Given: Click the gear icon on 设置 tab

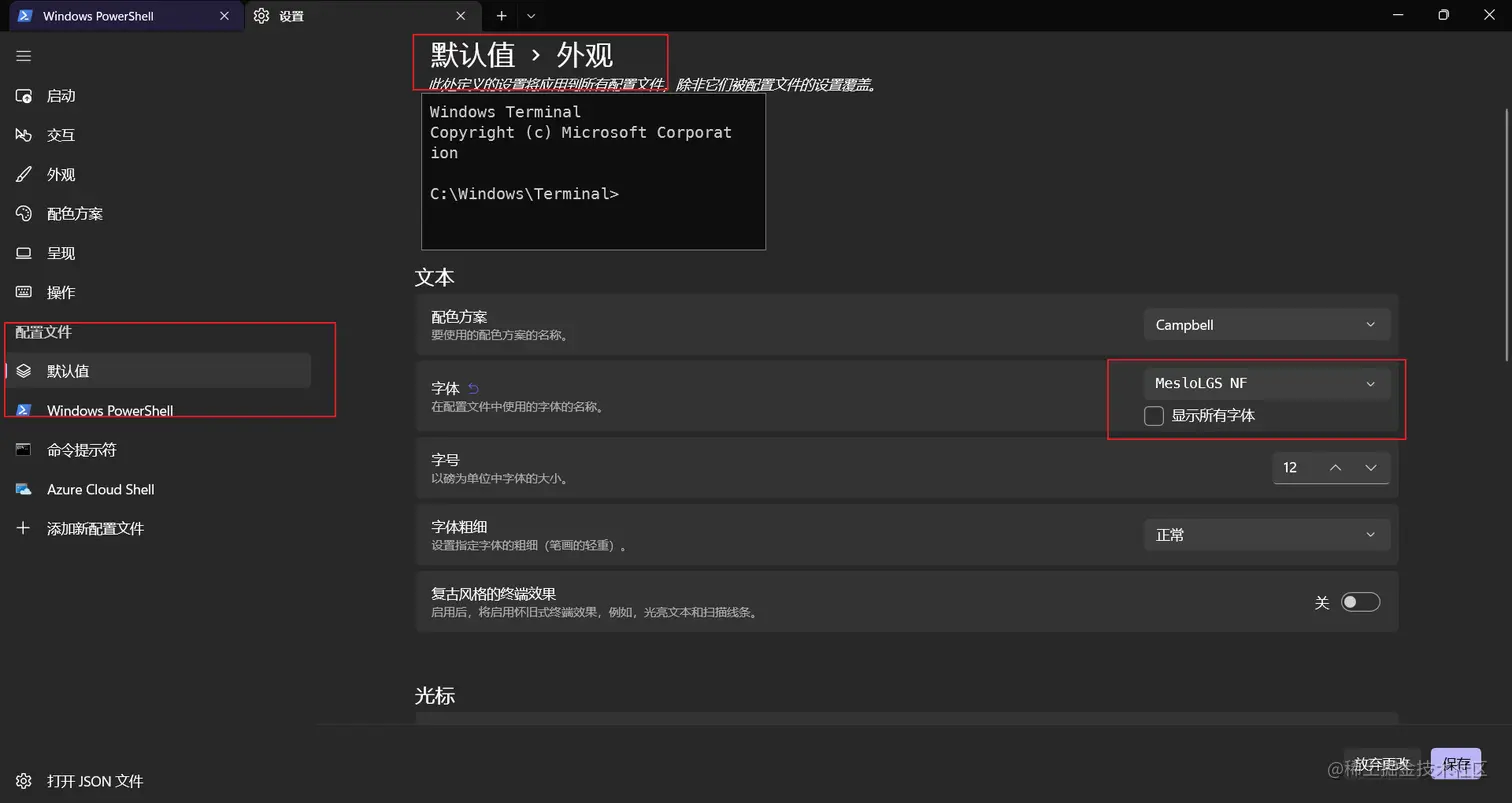Looking at the screenshot, I should [x=261, y=16].
